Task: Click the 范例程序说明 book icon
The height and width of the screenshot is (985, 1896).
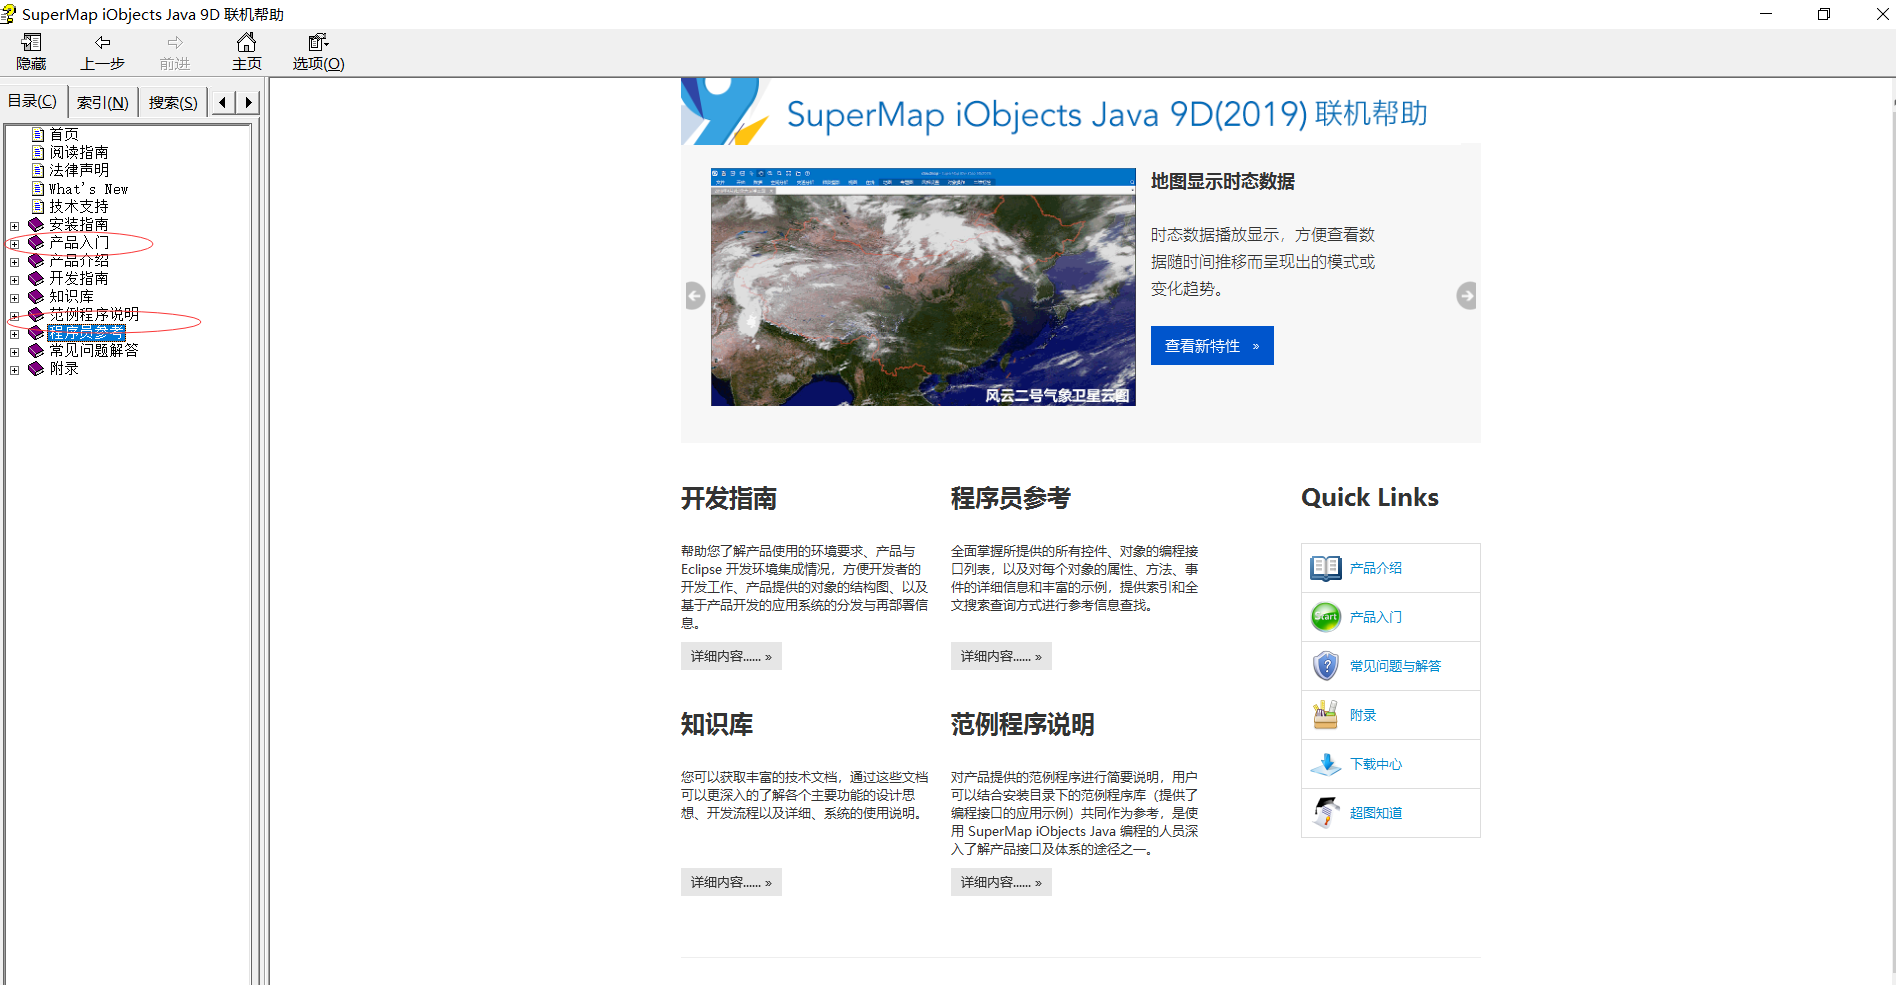Action: click(36, 314)
